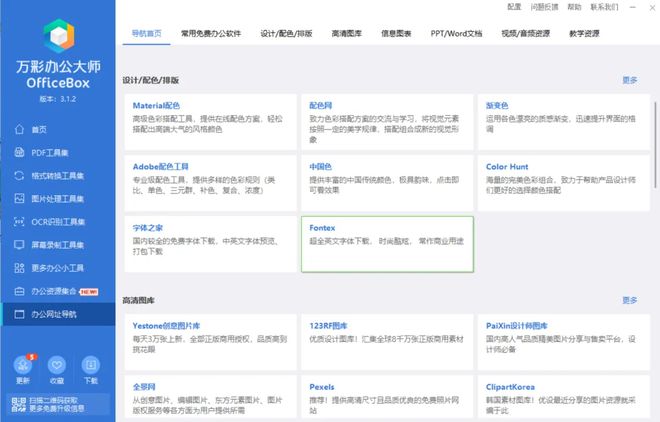Viewport: 660px width, 422px height.
Task: Click the QR code at bottom left
Action: pos(17,404)
